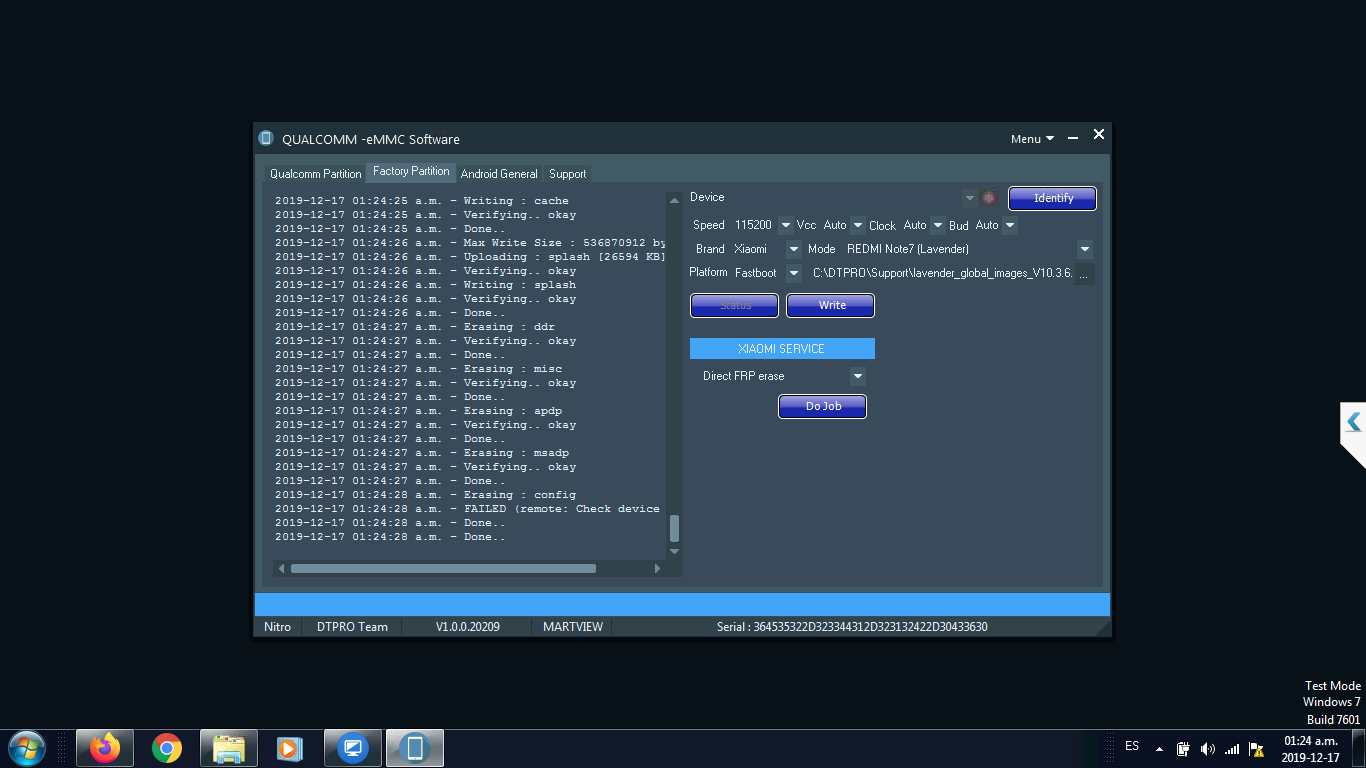
Task: Launch Google Chrome from the taskbar
Action: [x=167, y=748]
